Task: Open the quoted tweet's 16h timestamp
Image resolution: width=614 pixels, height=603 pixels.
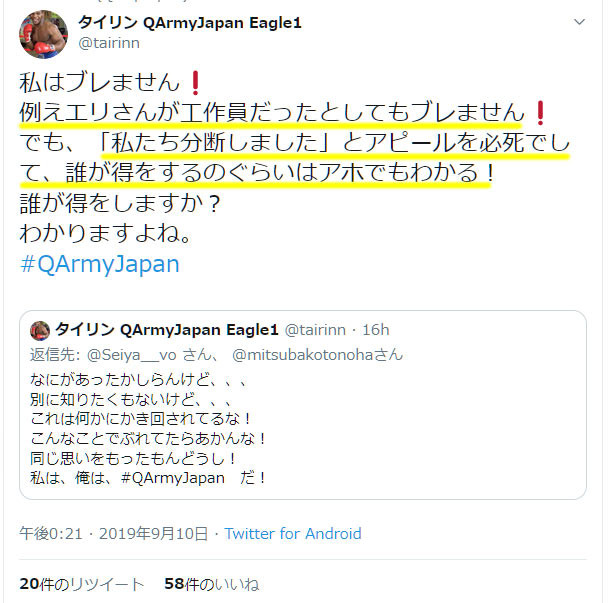Action: click(x=375, y=330)
